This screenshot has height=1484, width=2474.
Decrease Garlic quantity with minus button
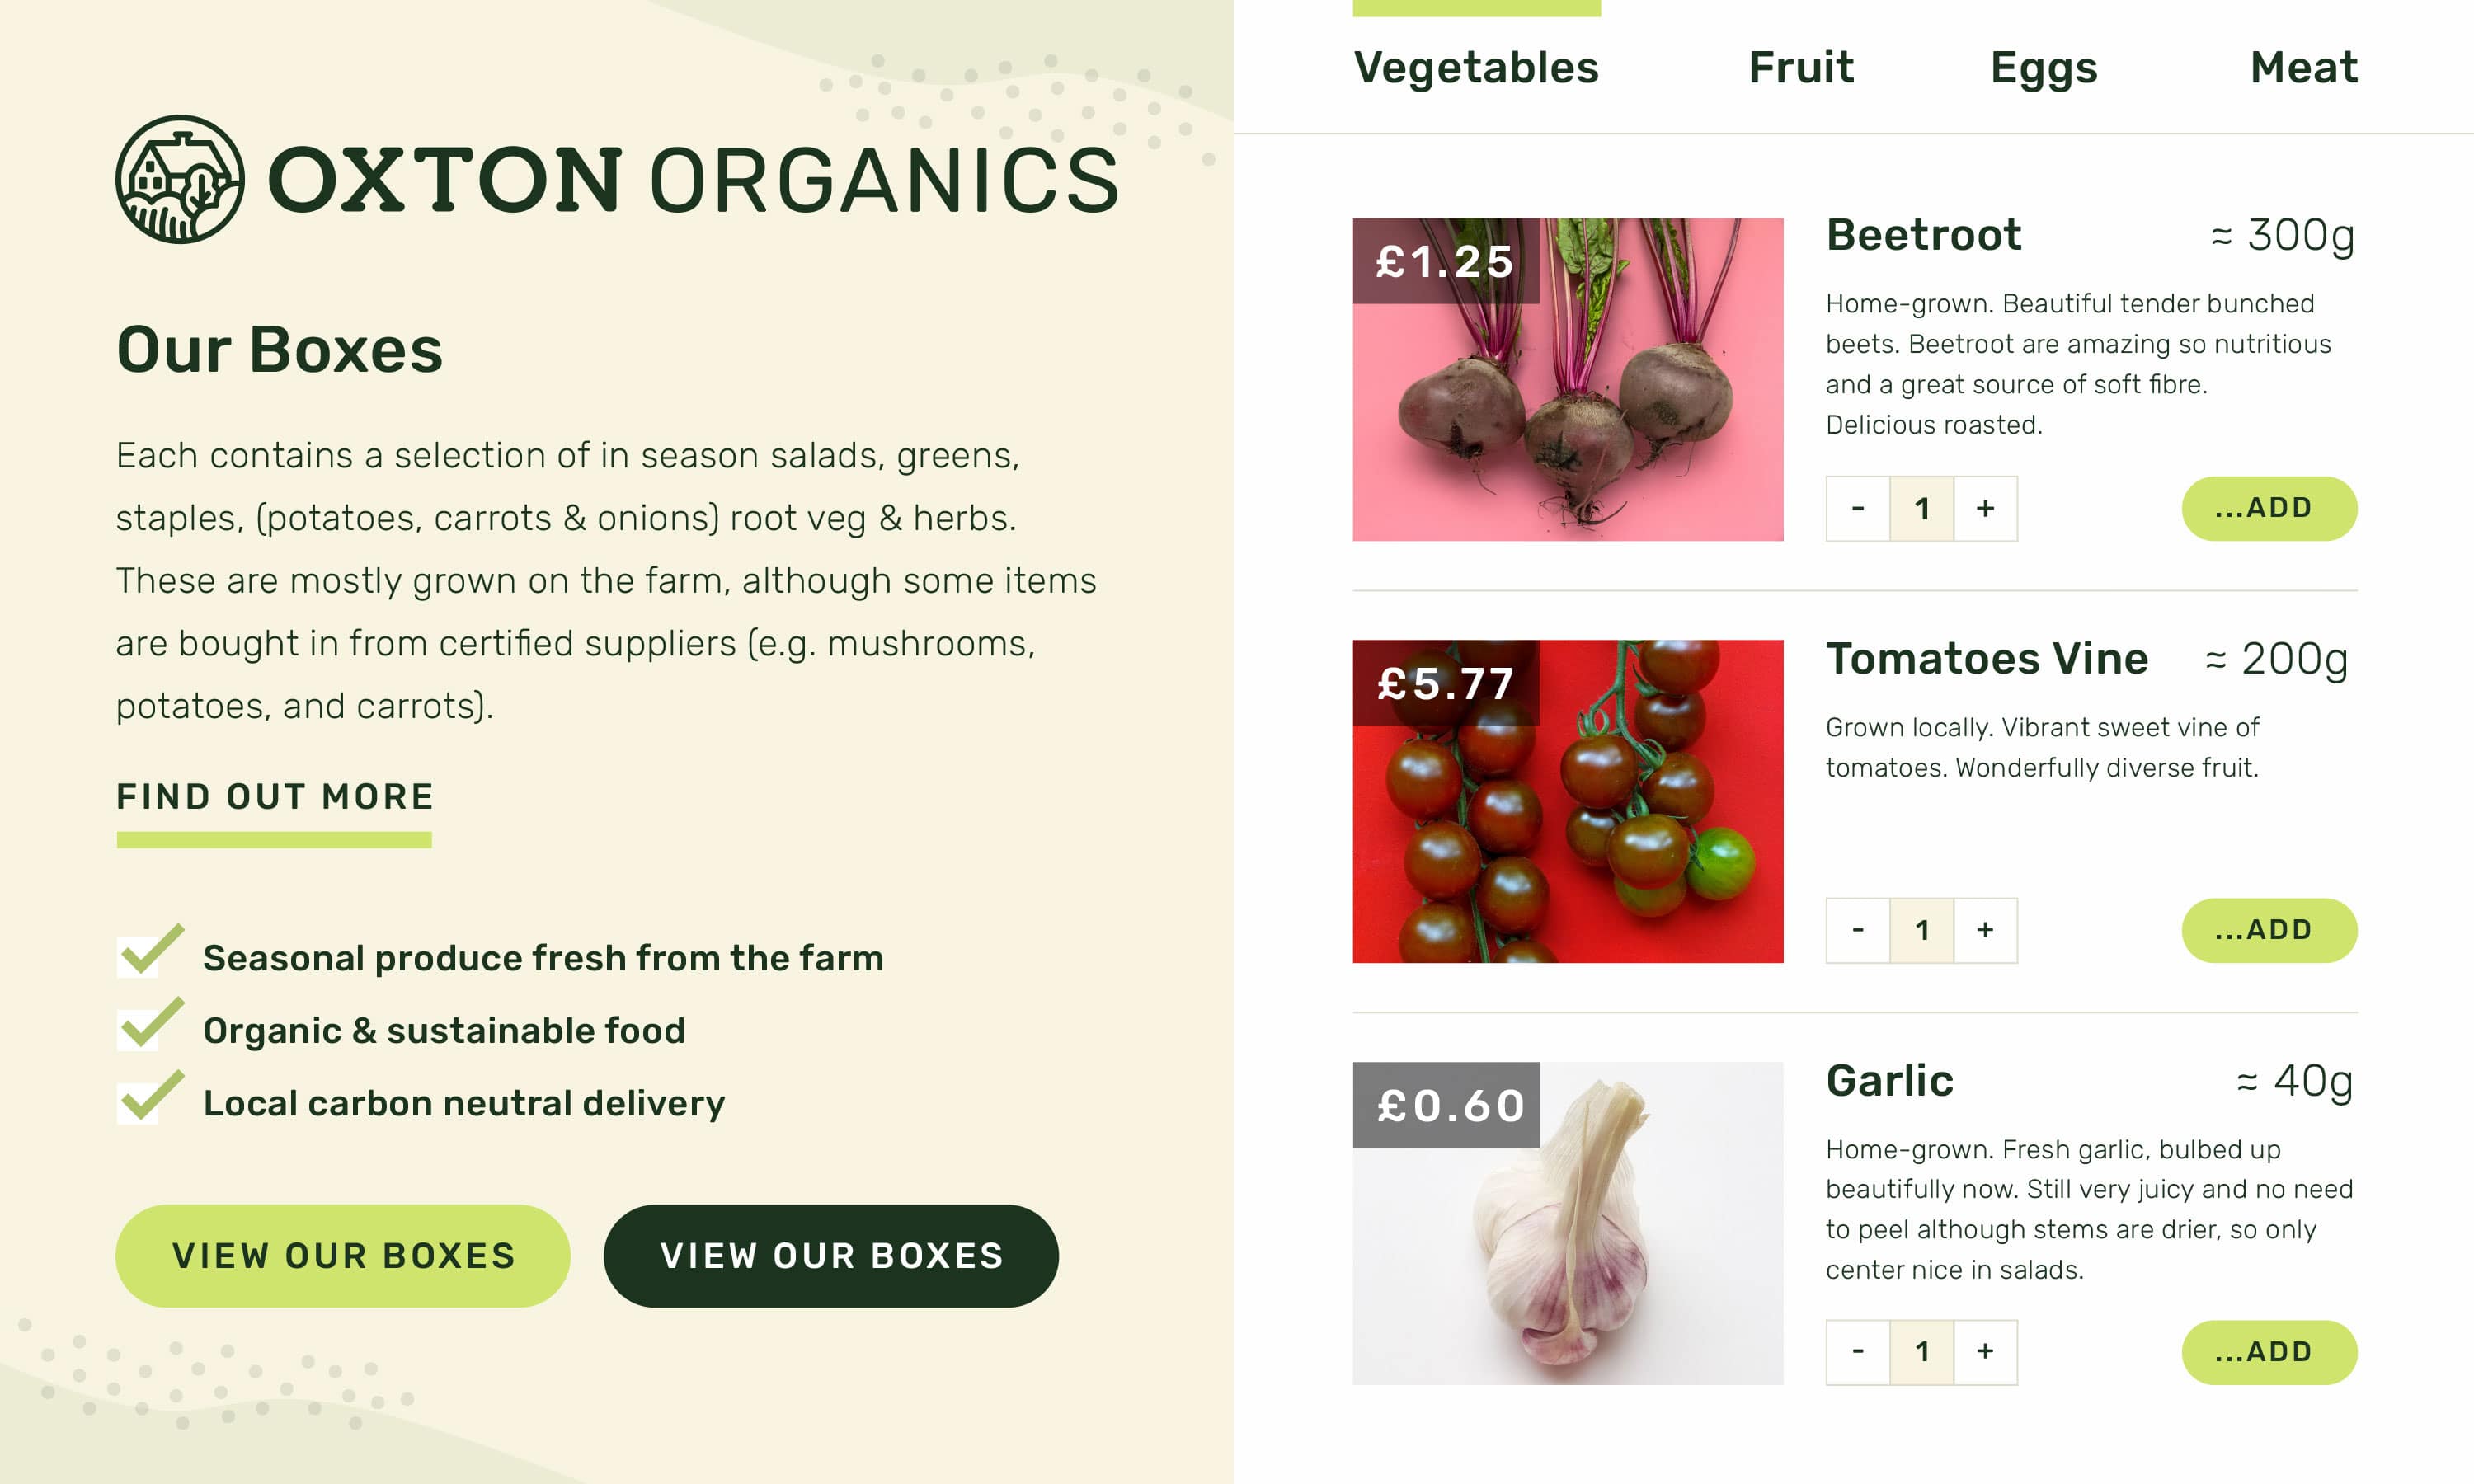tap(1858, 1352)
